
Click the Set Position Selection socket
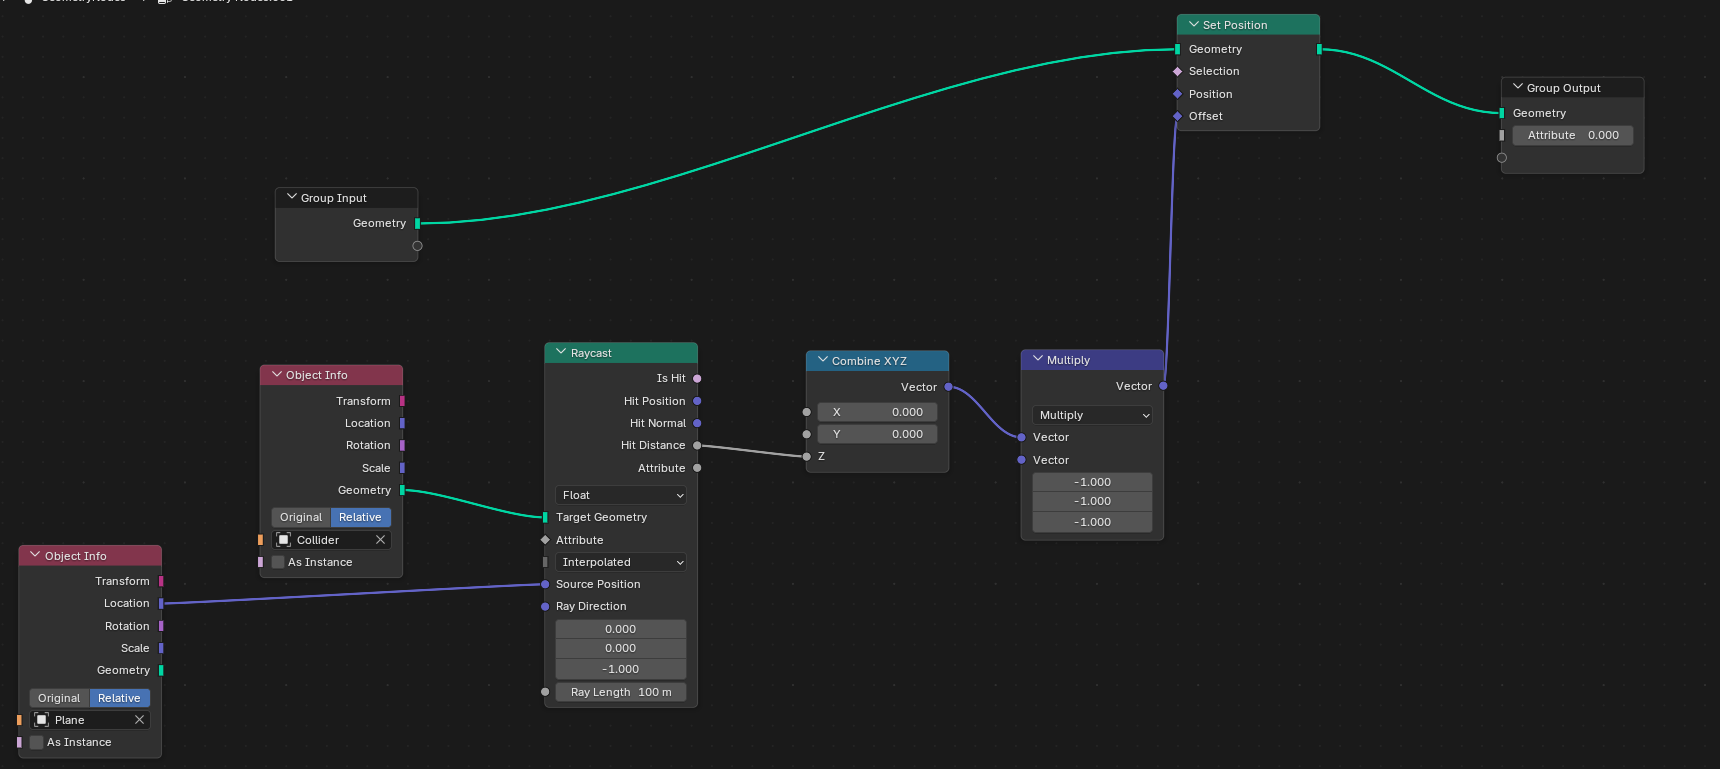(x=1177, y=71)
